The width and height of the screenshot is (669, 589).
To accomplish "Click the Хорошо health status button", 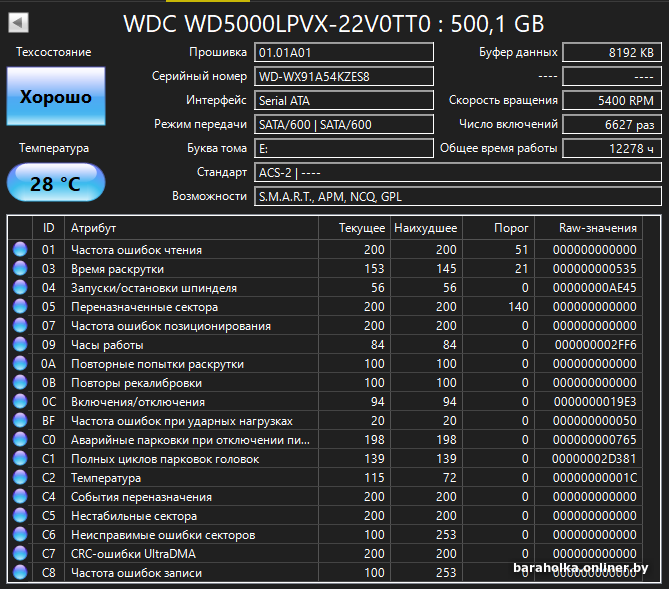I will coord(56,96).
